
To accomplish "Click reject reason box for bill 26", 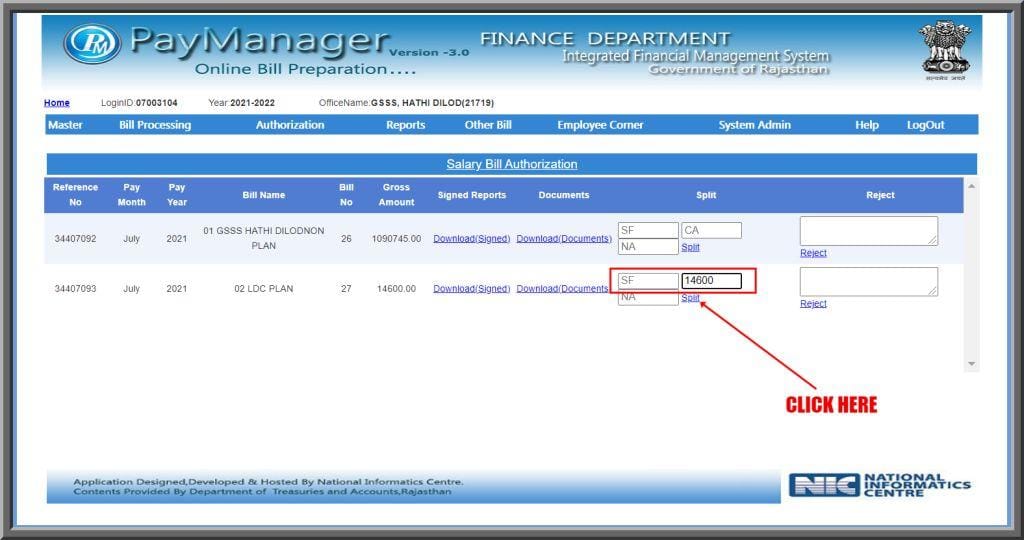I will (x=869, y=231).
